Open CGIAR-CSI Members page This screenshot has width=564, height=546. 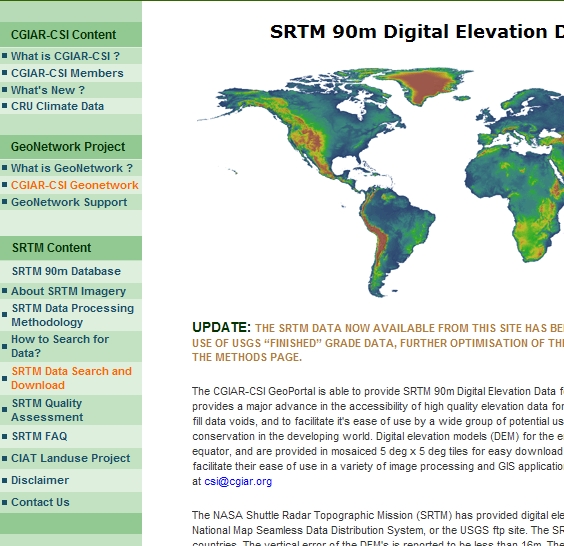[67, 73]
